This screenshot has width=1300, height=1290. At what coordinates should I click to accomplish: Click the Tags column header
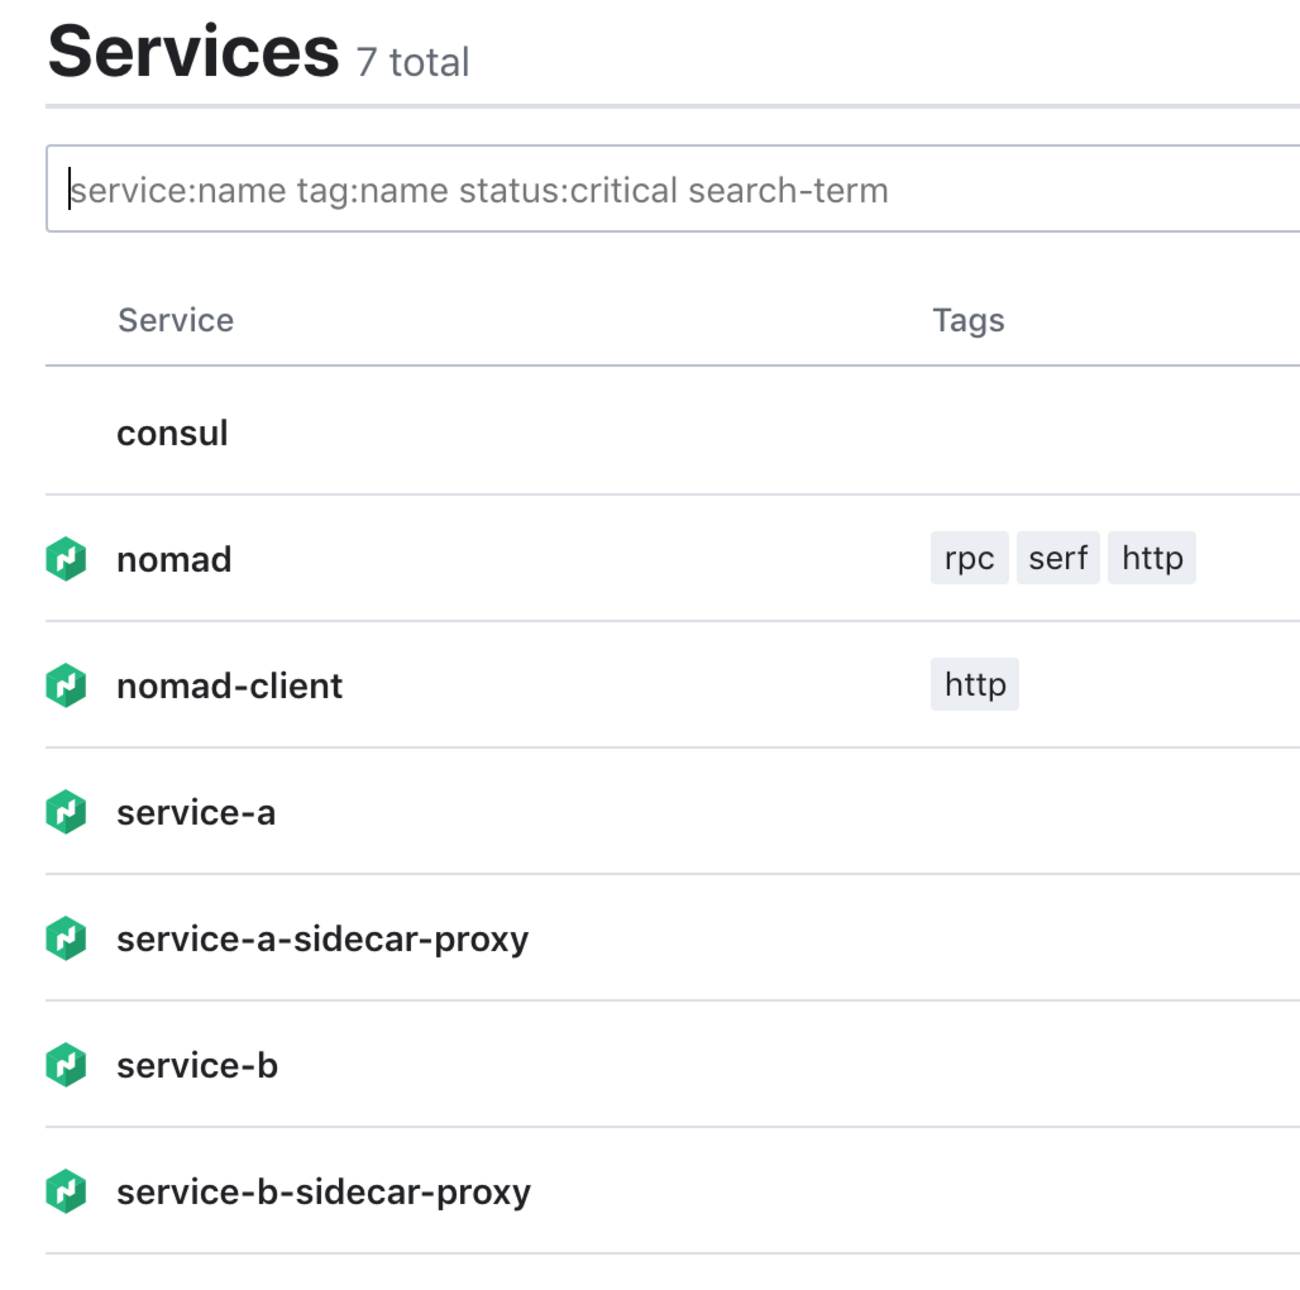[x=969, y=320]
